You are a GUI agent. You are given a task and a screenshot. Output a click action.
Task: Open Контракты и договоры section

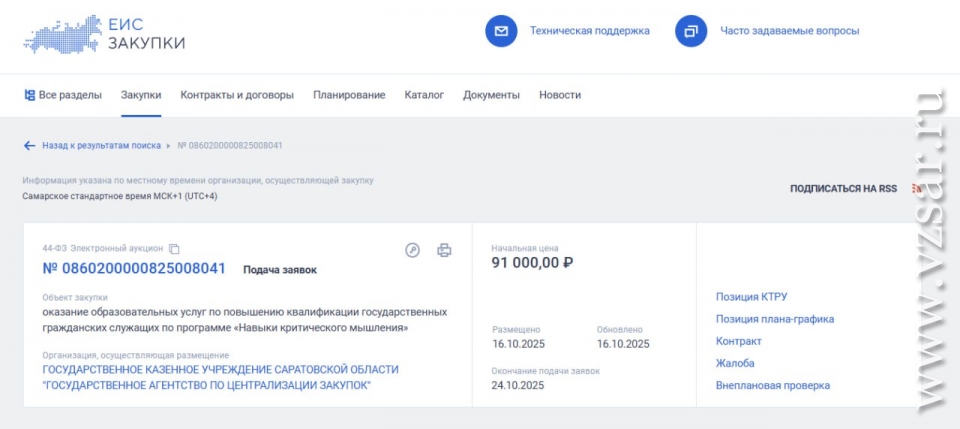point(237,95)
